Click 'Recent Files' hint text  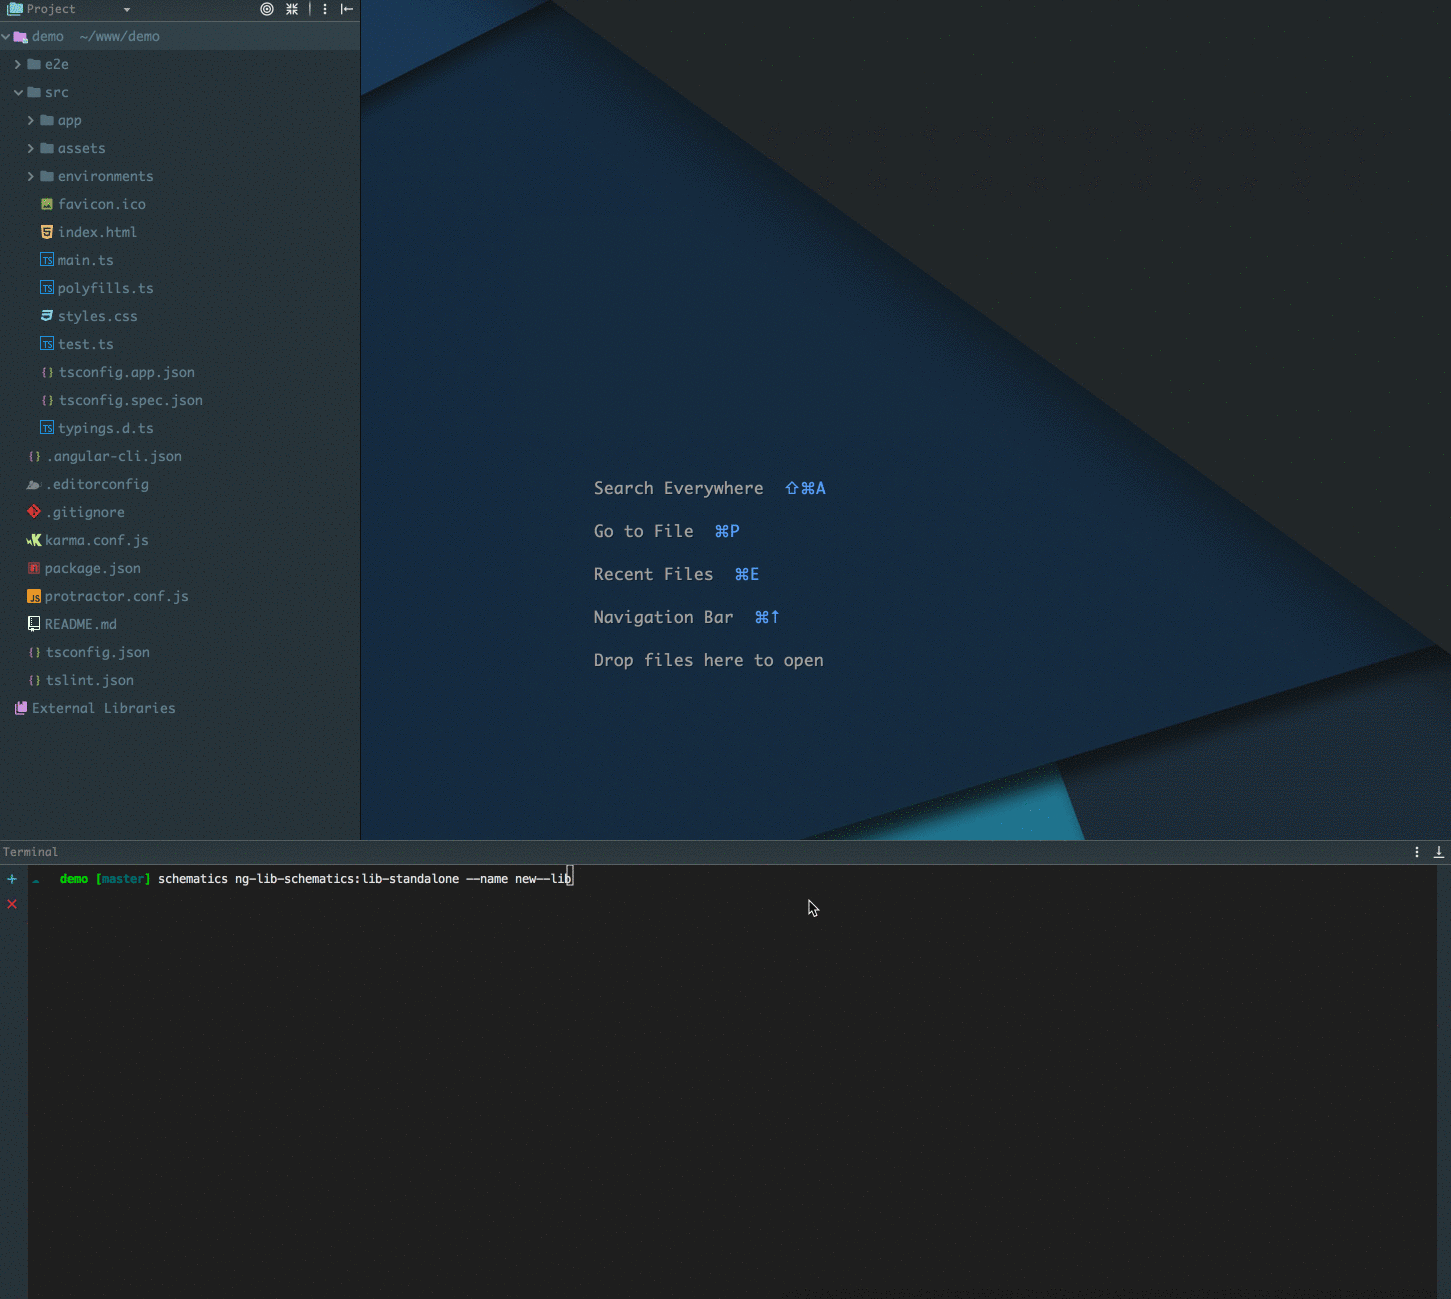[653, 574]
